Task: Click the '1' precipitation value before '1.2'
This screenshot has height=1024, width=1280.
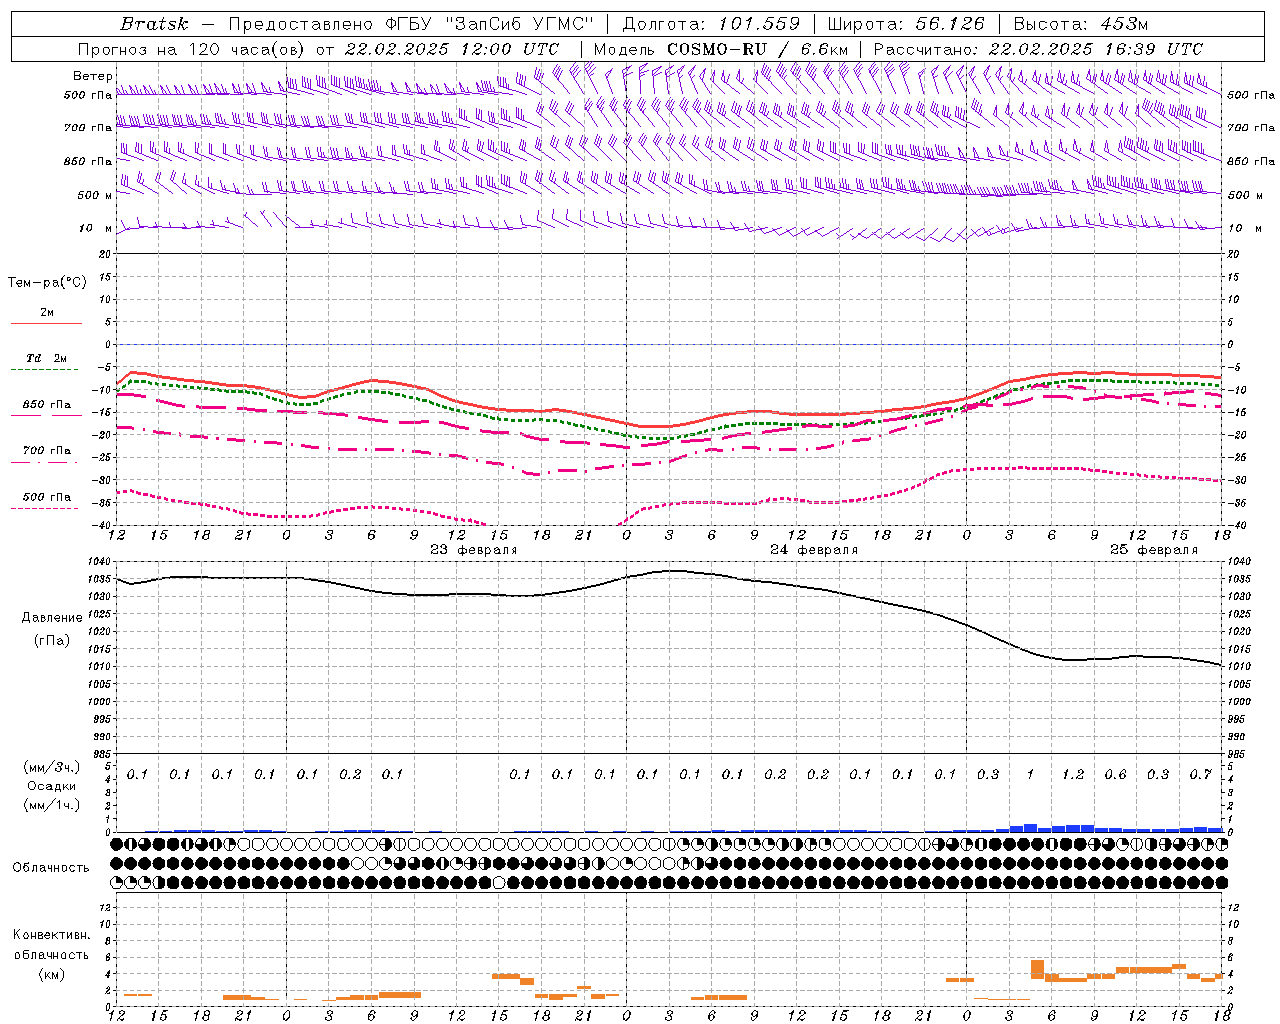Action: pyautogui.click(x=1030, y=774)
